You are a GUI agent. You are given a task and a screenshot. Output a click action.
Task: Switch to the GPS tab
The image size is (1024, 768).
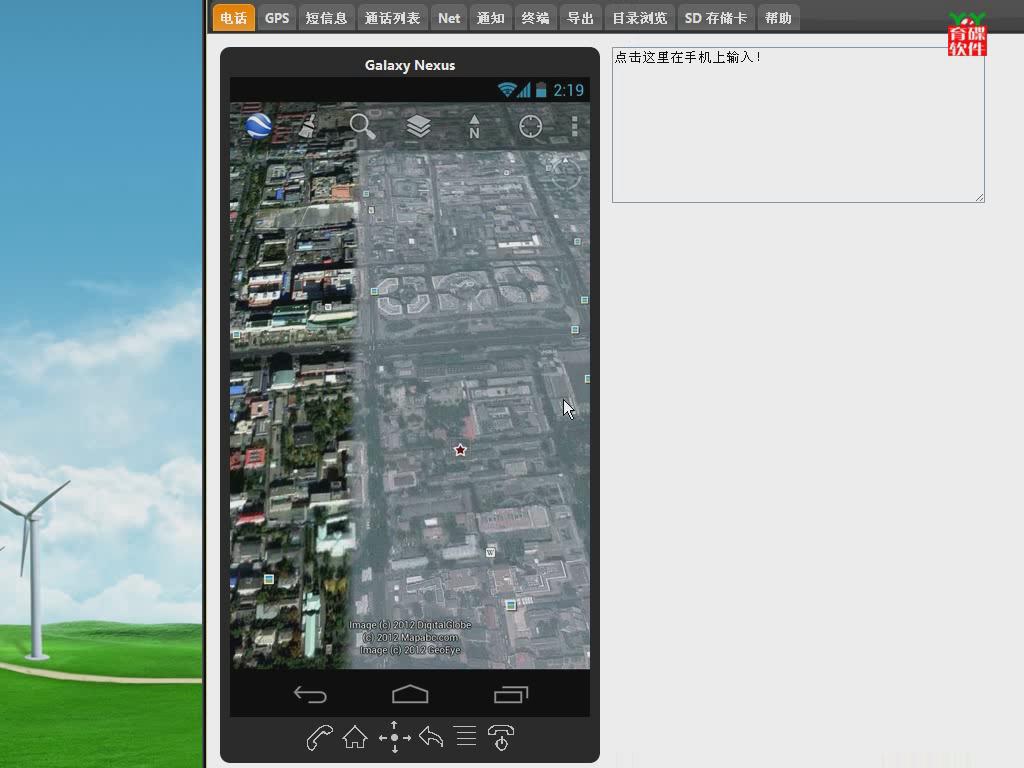[277, 18]
